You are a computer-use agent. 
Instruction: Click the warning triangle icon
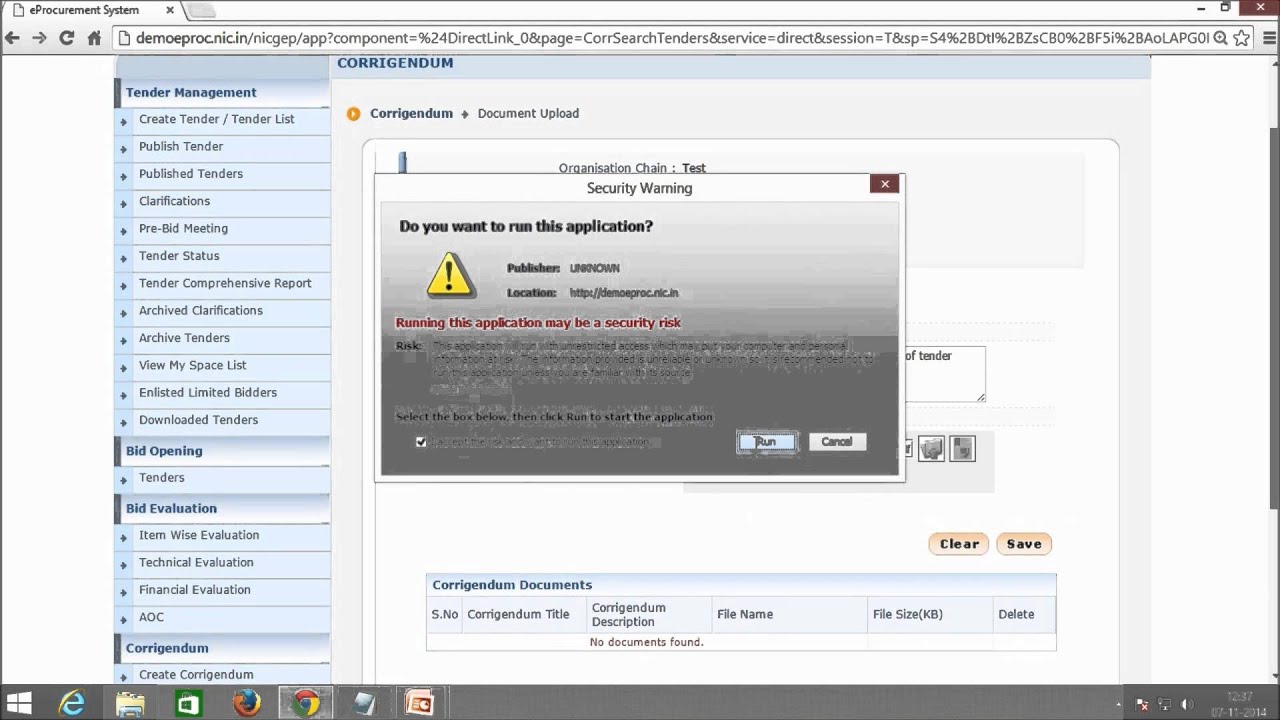click(x=451, y=275)
